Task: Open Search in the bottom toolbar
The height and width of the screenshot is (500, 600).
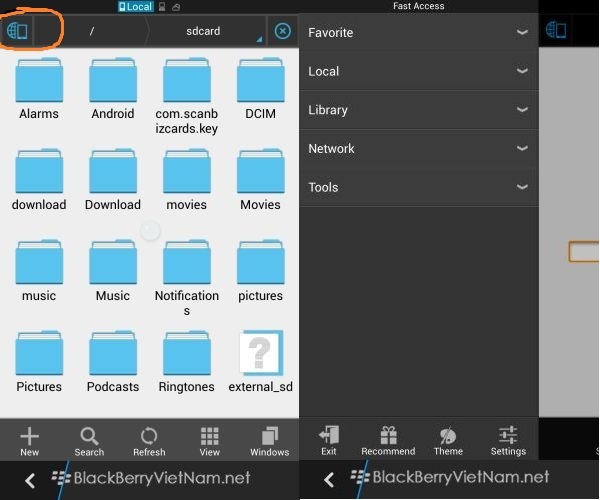Action: tap(89, 441)
